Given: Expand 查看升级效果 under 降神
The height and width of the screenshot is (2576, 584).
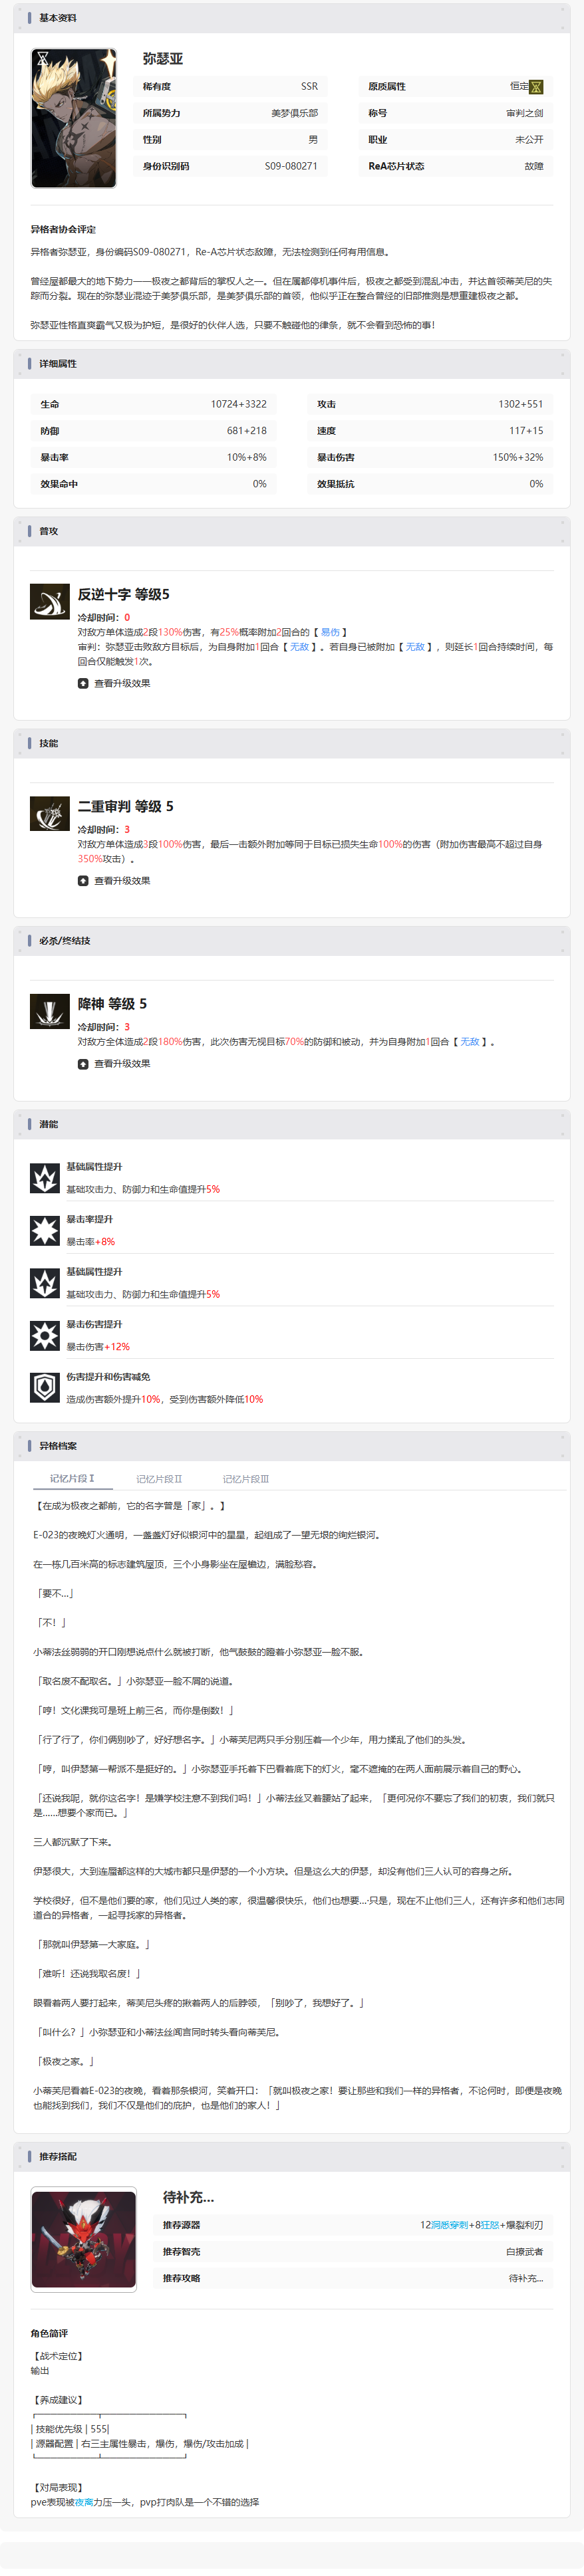Looking at the screenshot, I should [x=114, y=1064].
